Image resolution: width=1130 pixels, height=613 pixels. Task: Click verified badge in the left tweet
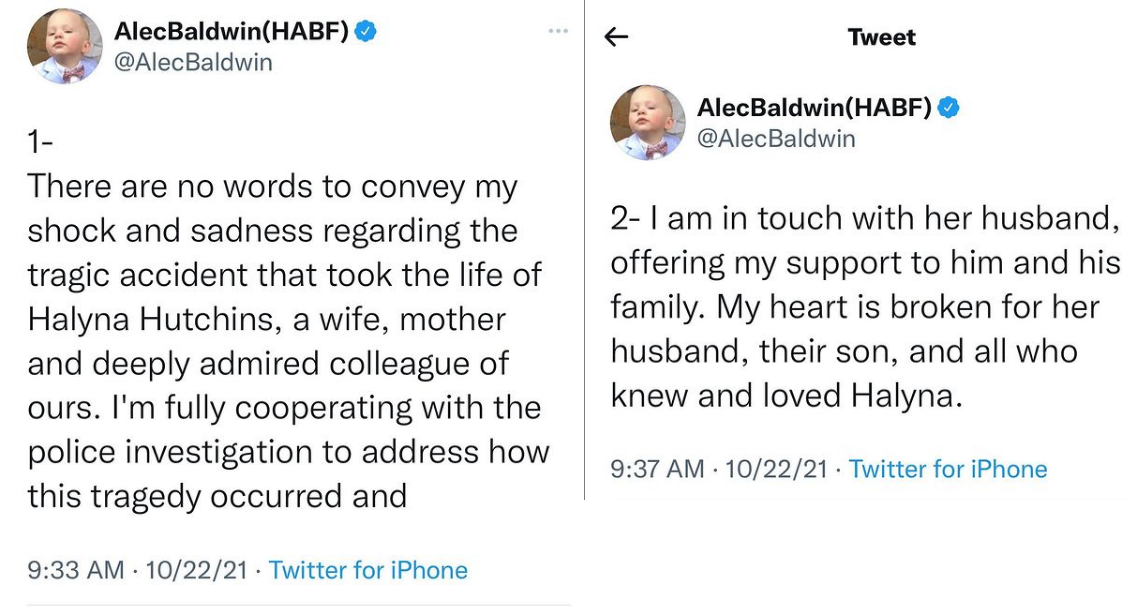pos(366,31)
